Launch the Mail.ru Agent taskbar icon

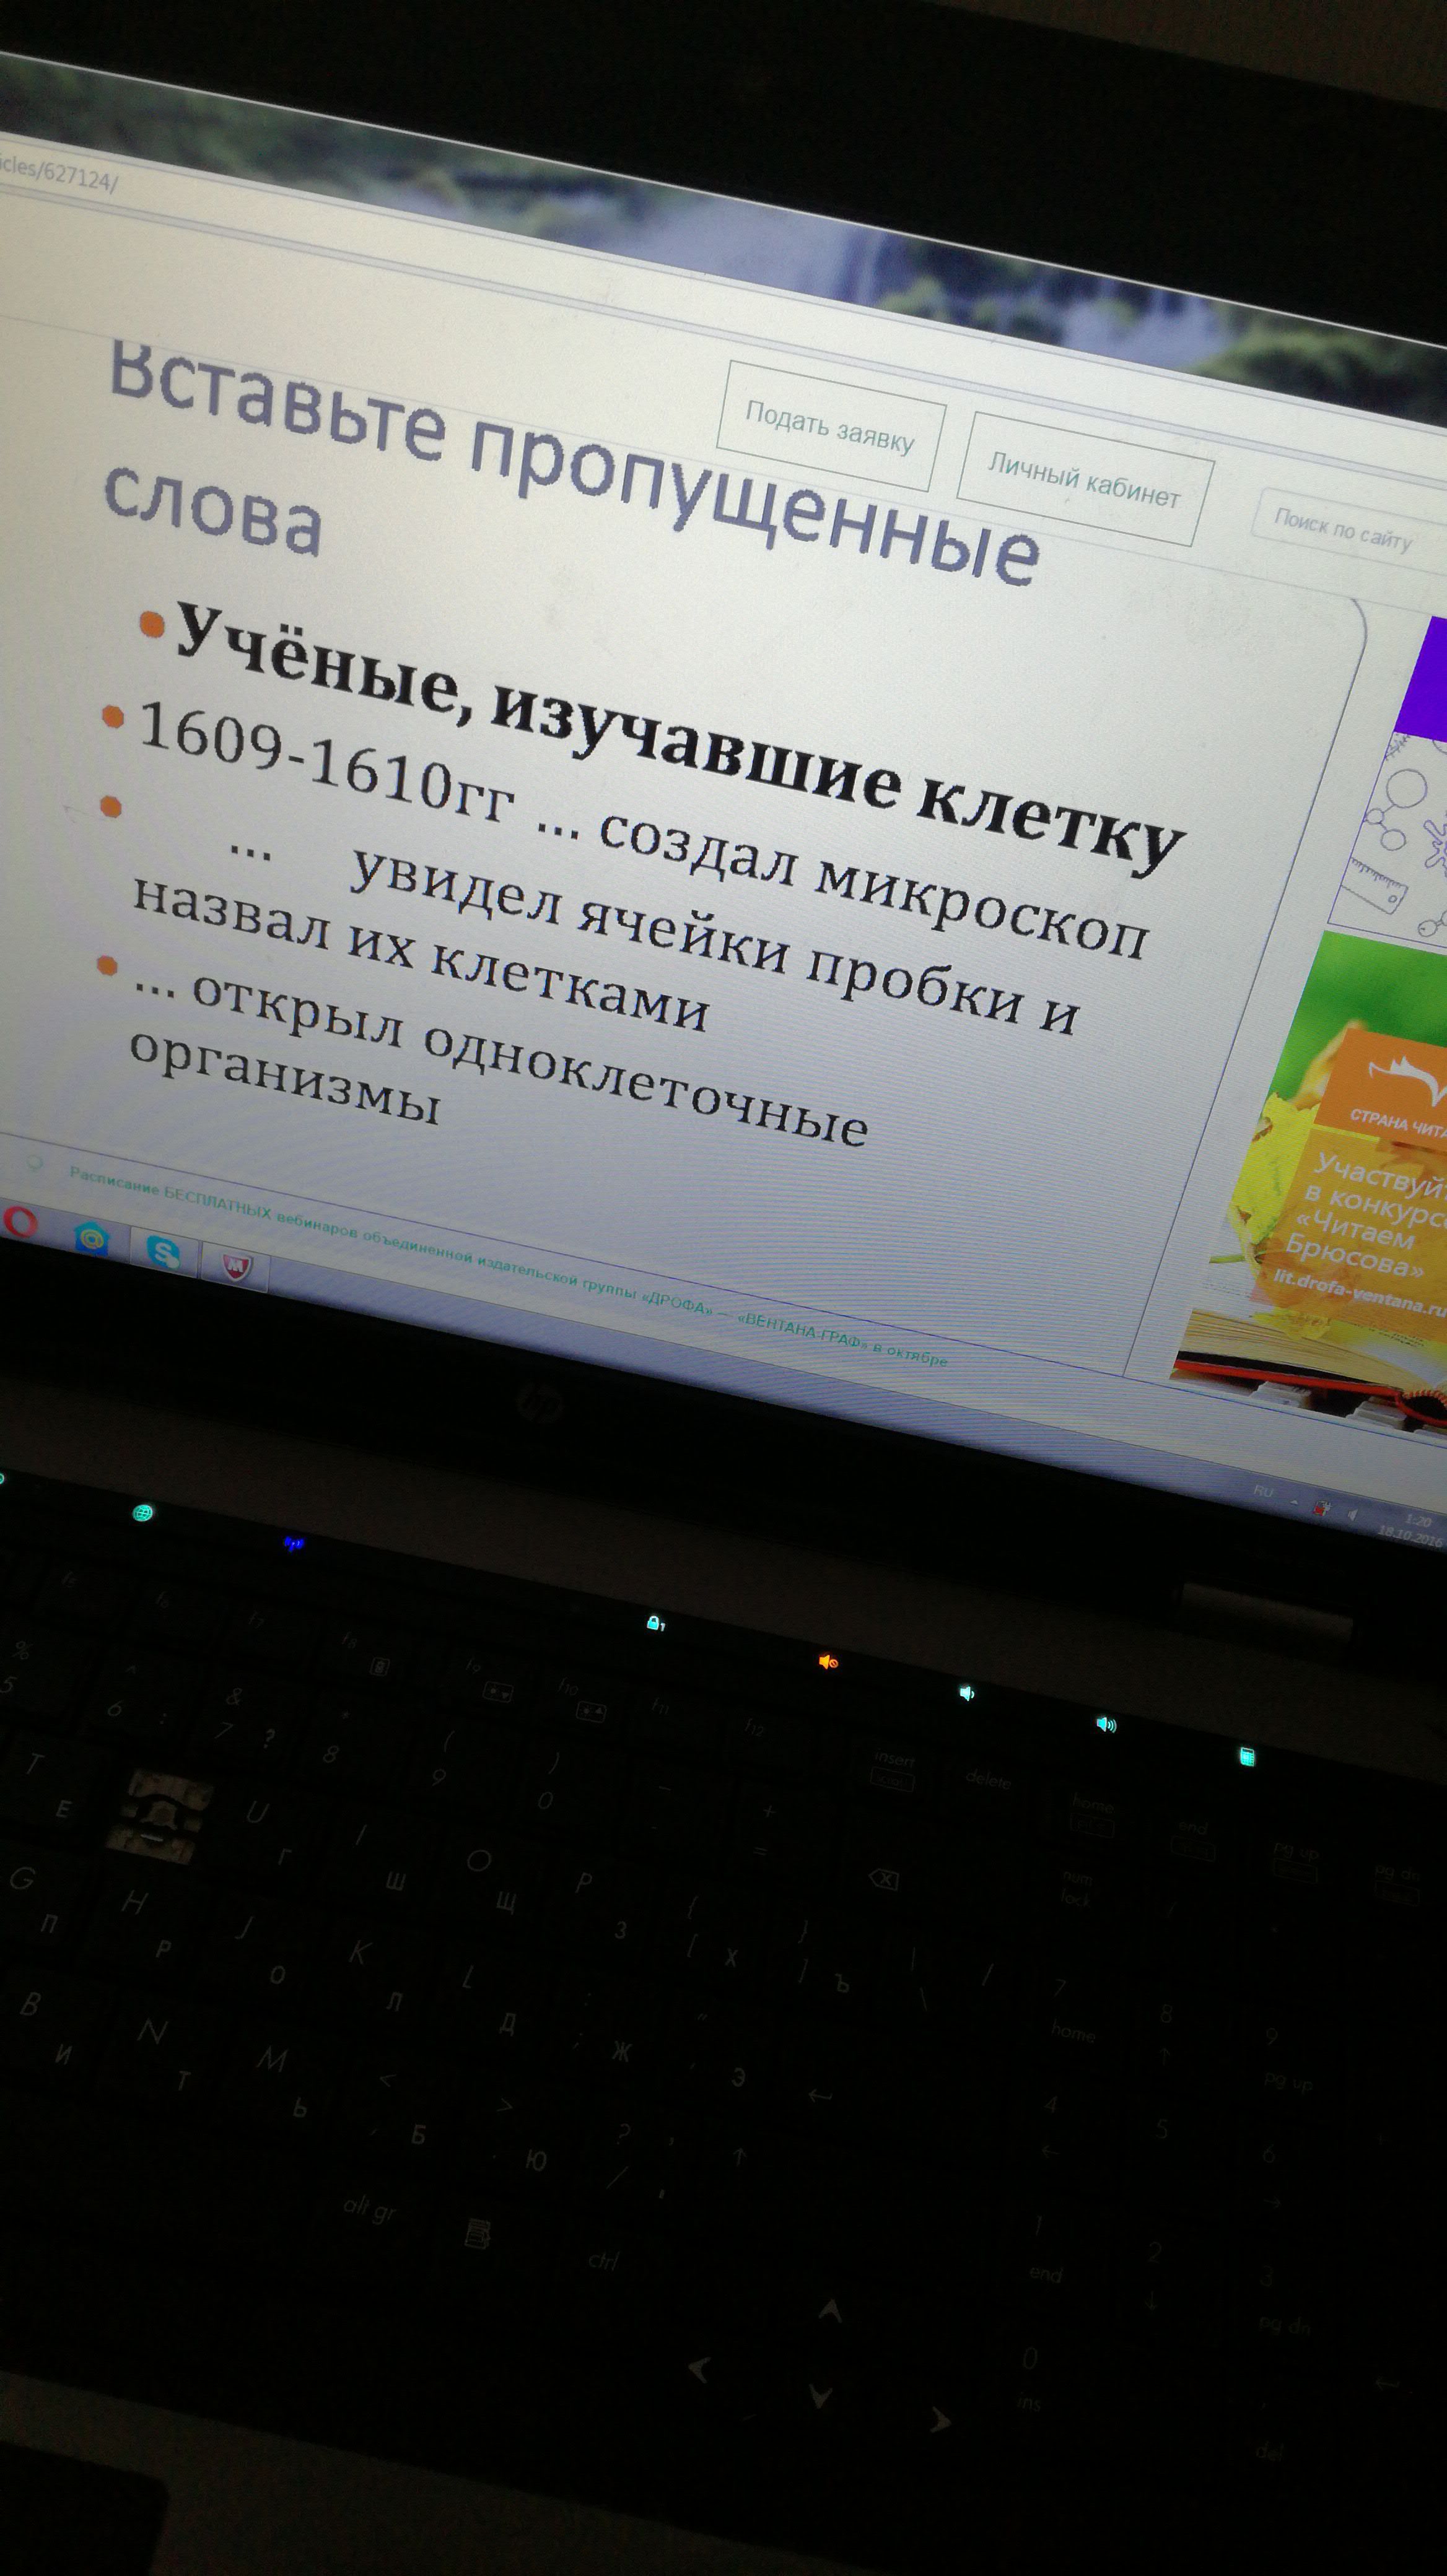click(x=92, y=1239)
